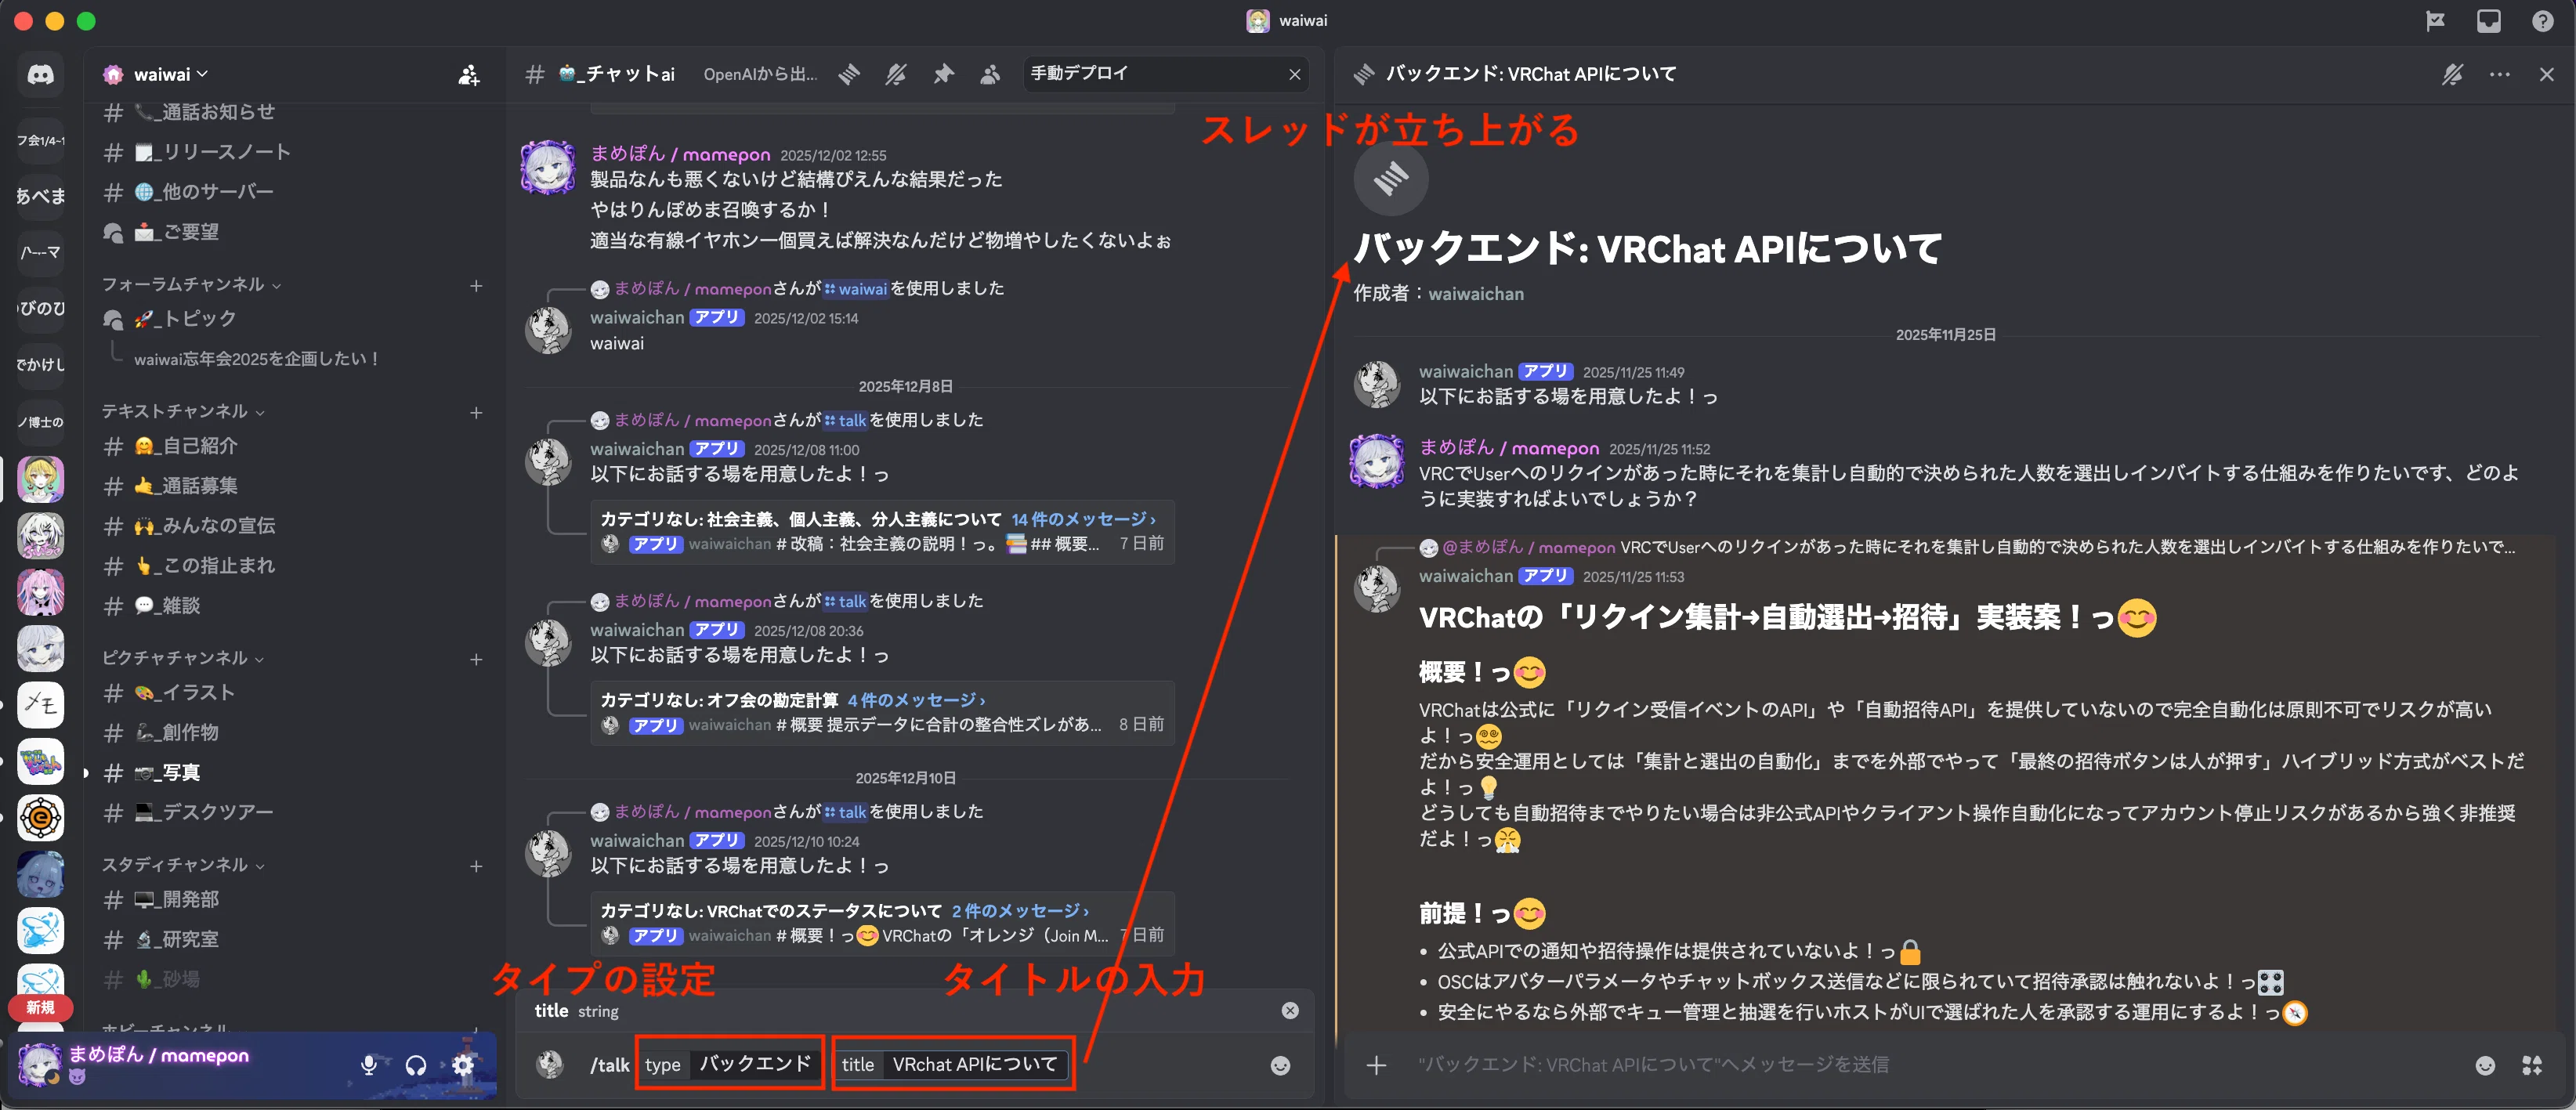The height and width of the screenshot is (1110, 2576).
Task: Add channel to ピクチャチャンネル category
Action: pyautogui.click(x=476, y=659)
